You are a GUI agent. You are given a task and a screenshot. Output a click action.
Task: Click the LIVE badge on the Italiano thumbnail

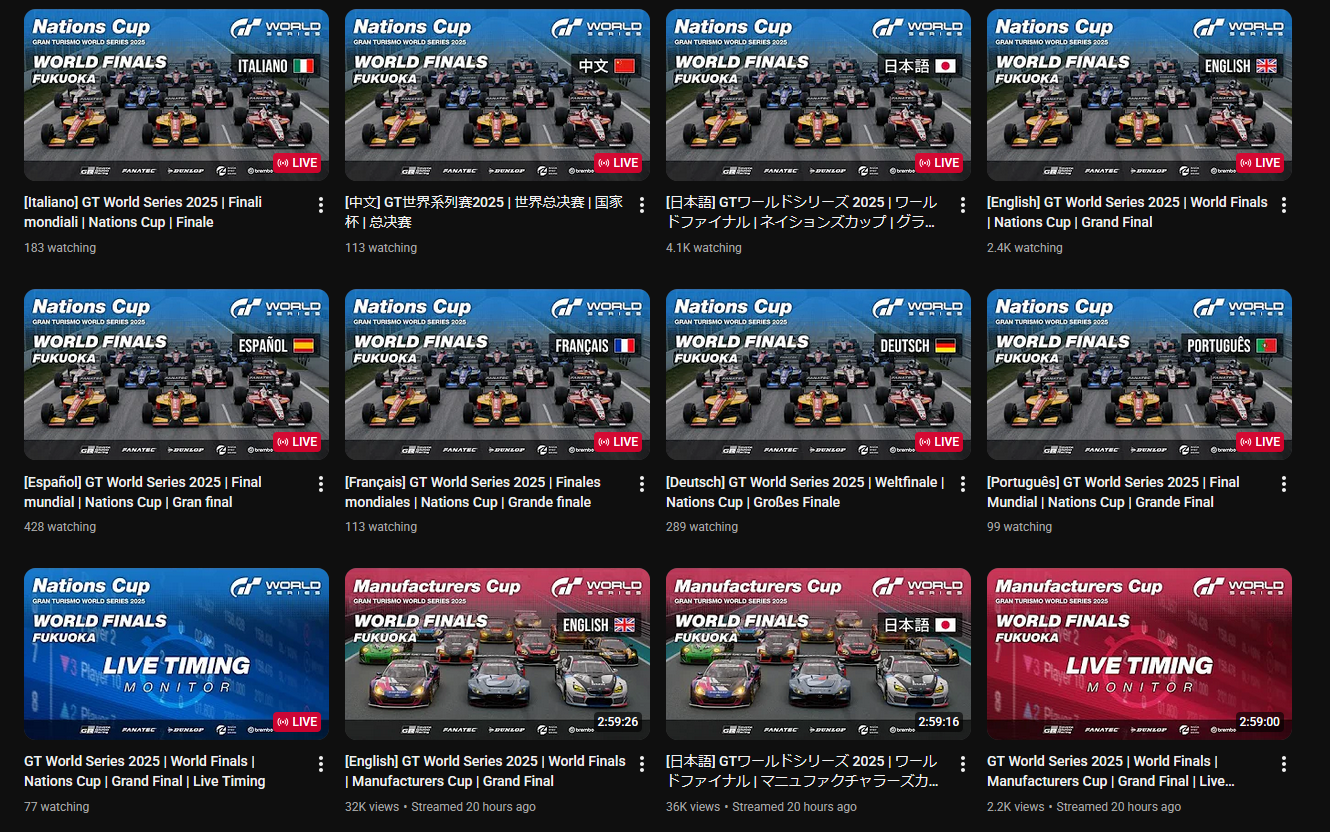pyautogui.click(x=297, y=163)
